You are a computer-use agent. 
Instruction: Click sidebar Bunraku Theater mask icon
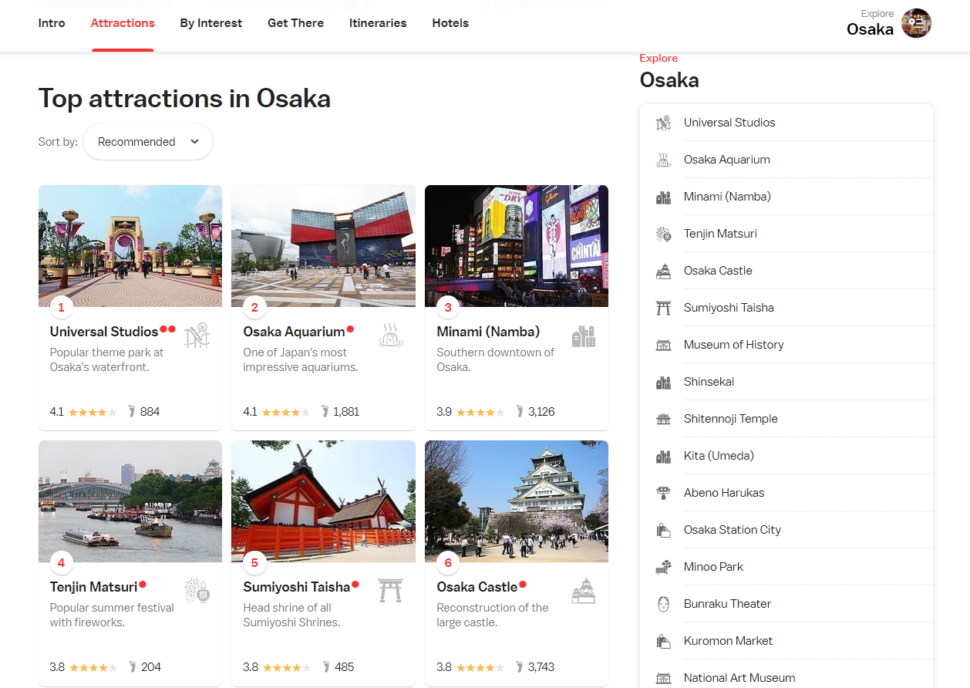[x=663, y=604]
